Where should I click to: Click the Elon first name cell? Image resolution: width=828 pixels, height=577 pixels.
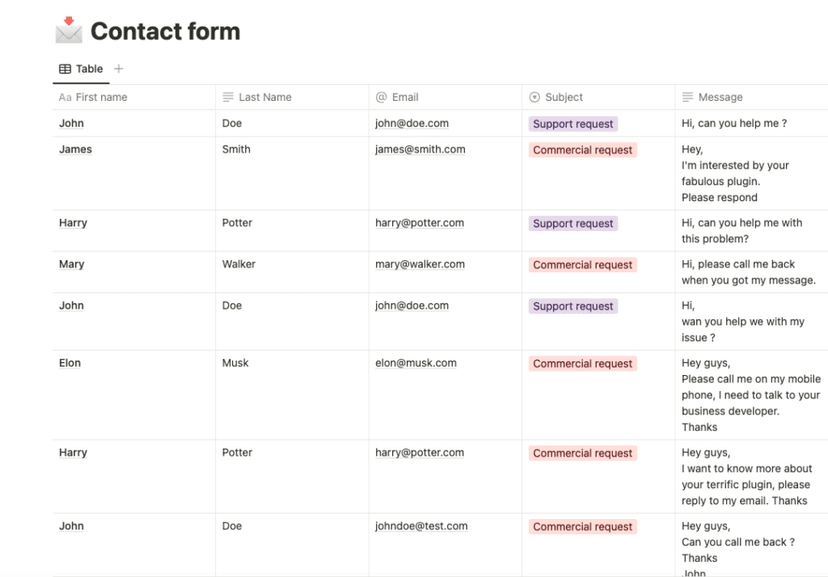(x=70, y=363)
